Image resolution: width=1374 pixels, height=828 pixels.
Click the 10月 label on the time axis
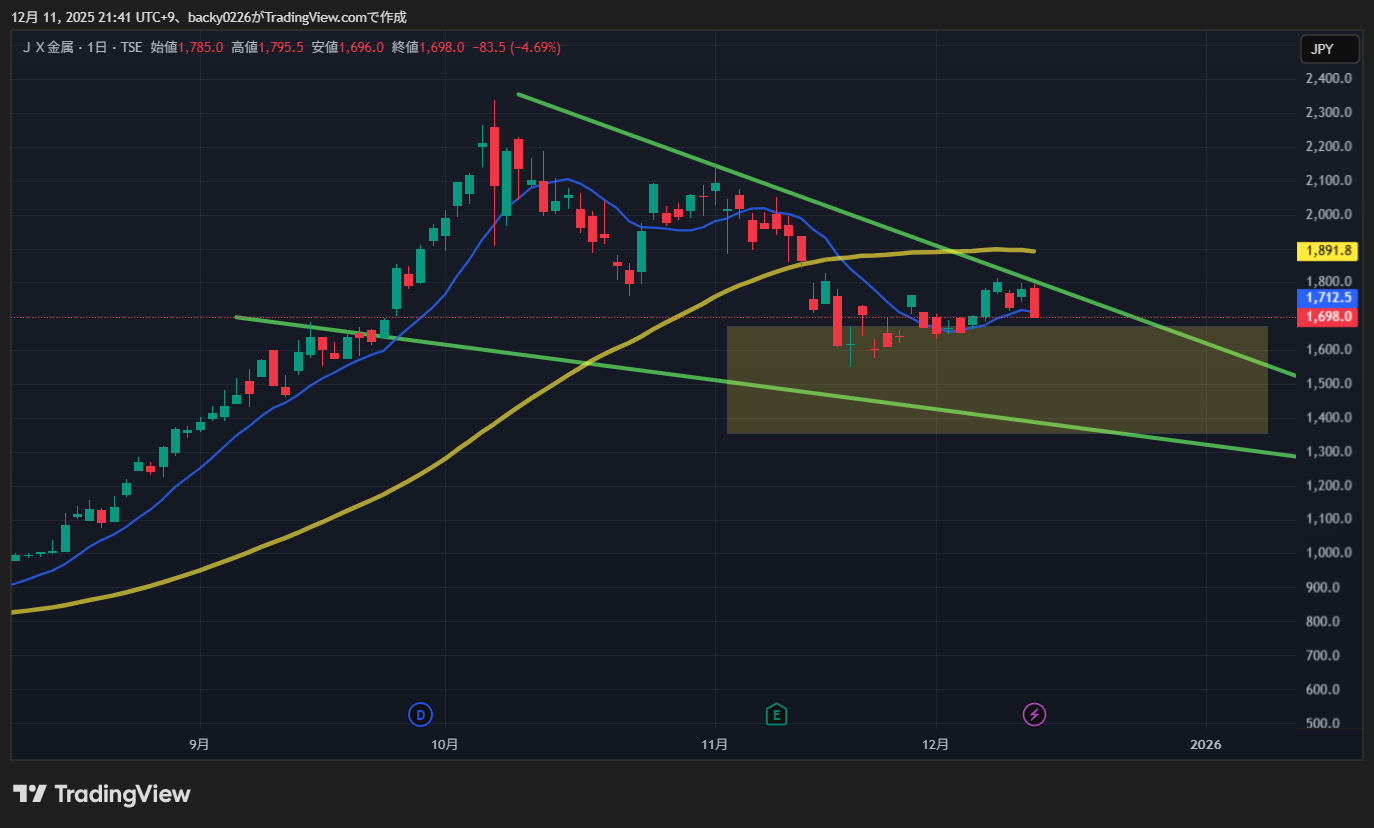tap(445, 744)
